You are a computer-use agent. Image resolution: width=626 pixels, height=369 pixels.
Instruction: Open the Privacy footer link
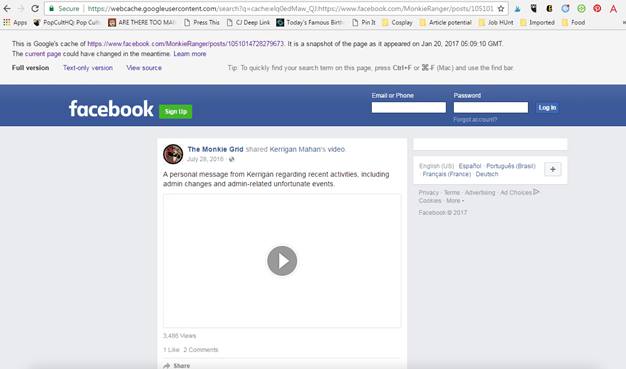pos(428,192)
